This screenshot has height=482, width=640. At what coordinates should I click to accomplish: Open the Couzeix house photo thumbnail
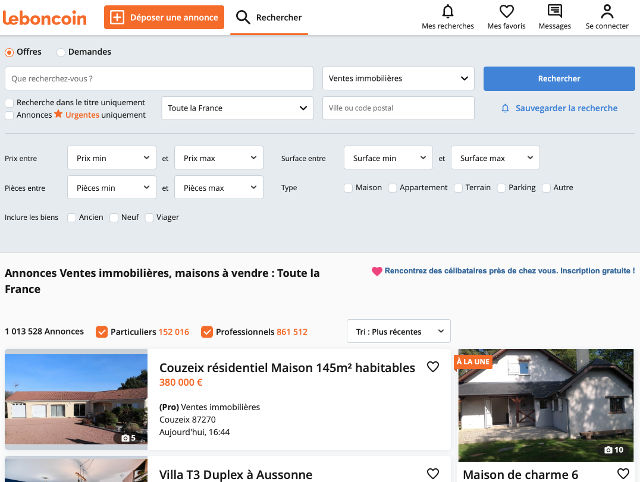coord(76,399)
